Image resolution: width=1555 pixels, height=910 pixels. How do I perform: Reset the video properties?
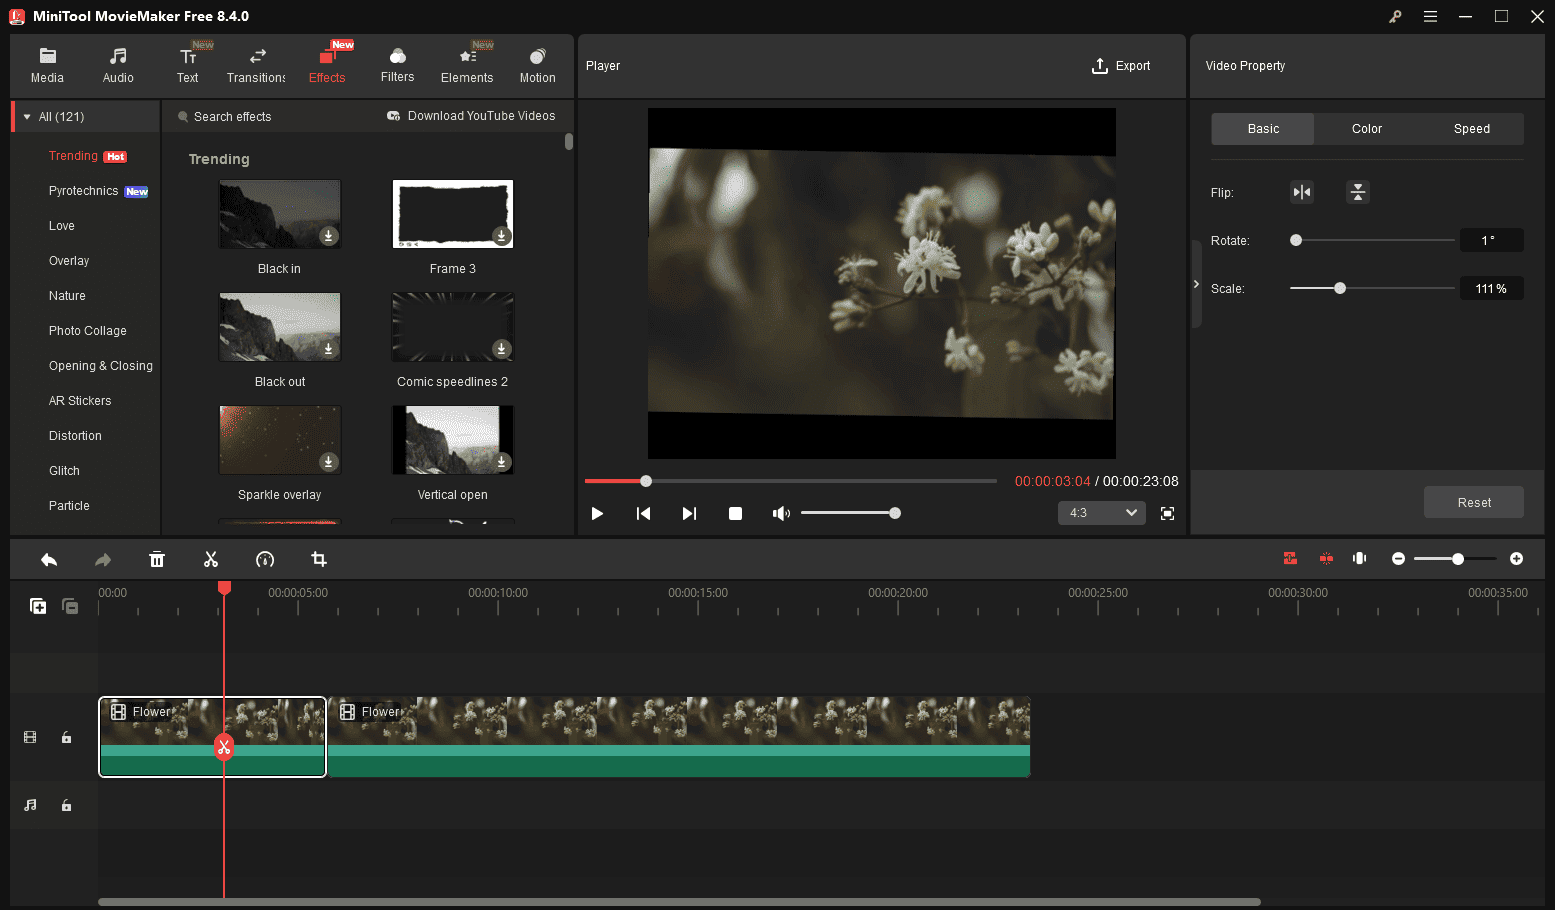point(1474,502)
